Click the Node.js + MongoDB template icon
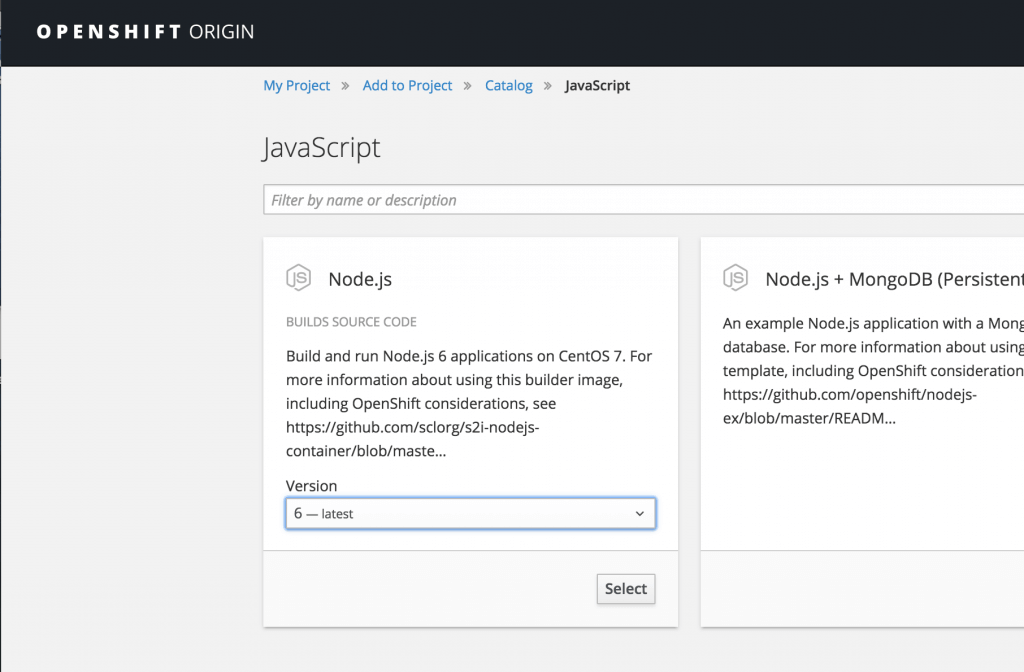Image resolution: width=1024 pixels, height=672 pixels. tap(735, 278)
